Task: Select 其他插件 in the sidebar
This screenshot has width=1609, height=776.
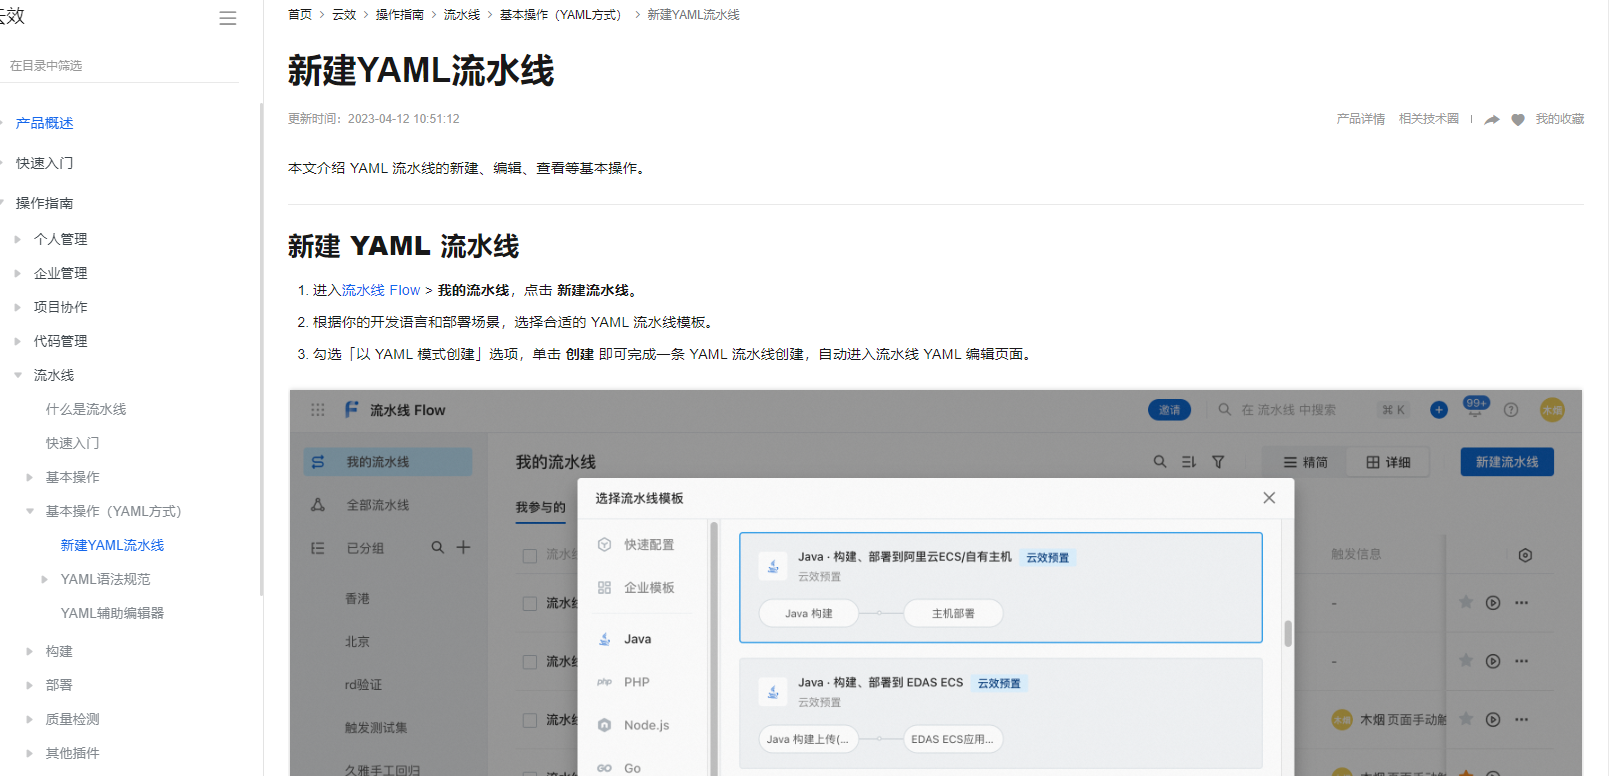Action: tap(72, 753)
